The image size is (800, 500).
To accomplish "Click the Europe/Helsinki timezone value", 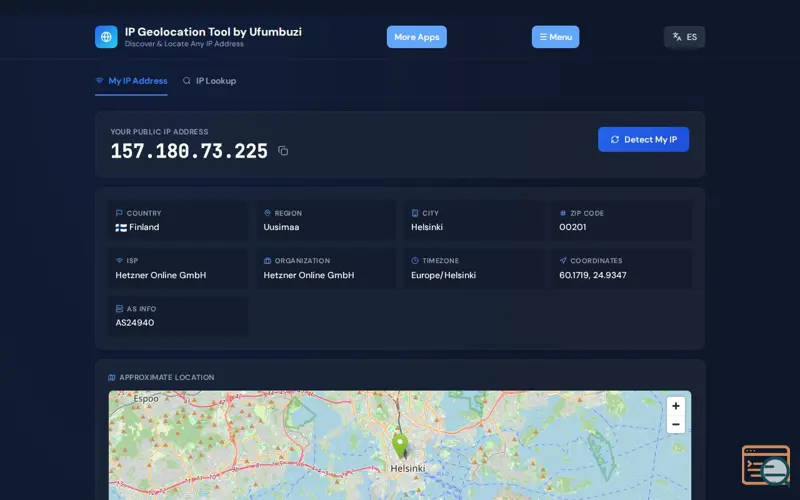I will click(x=443, y=275).
